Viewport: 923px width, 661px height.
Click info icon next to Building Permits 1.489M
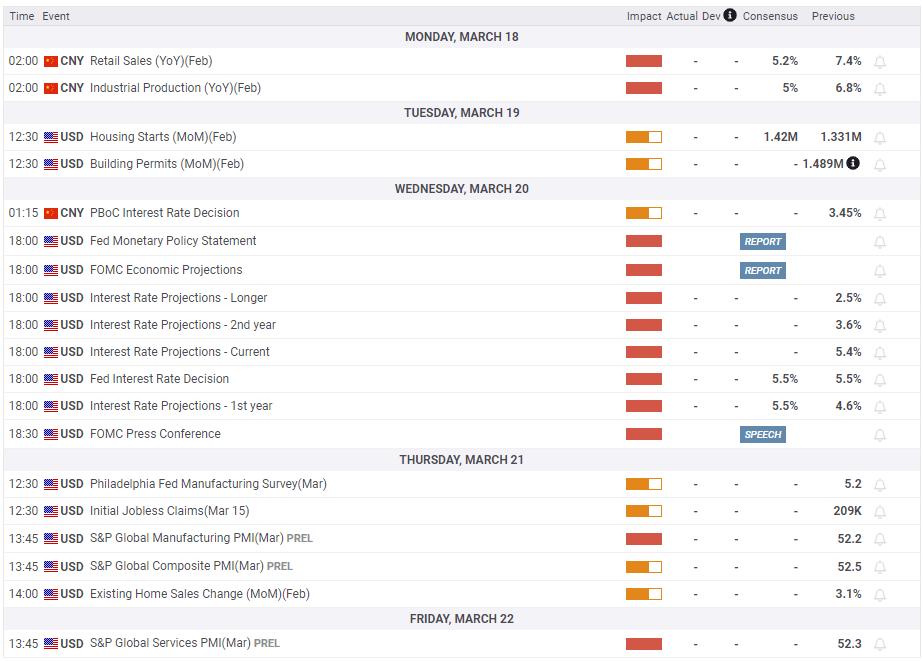click(x=852, y=163)
